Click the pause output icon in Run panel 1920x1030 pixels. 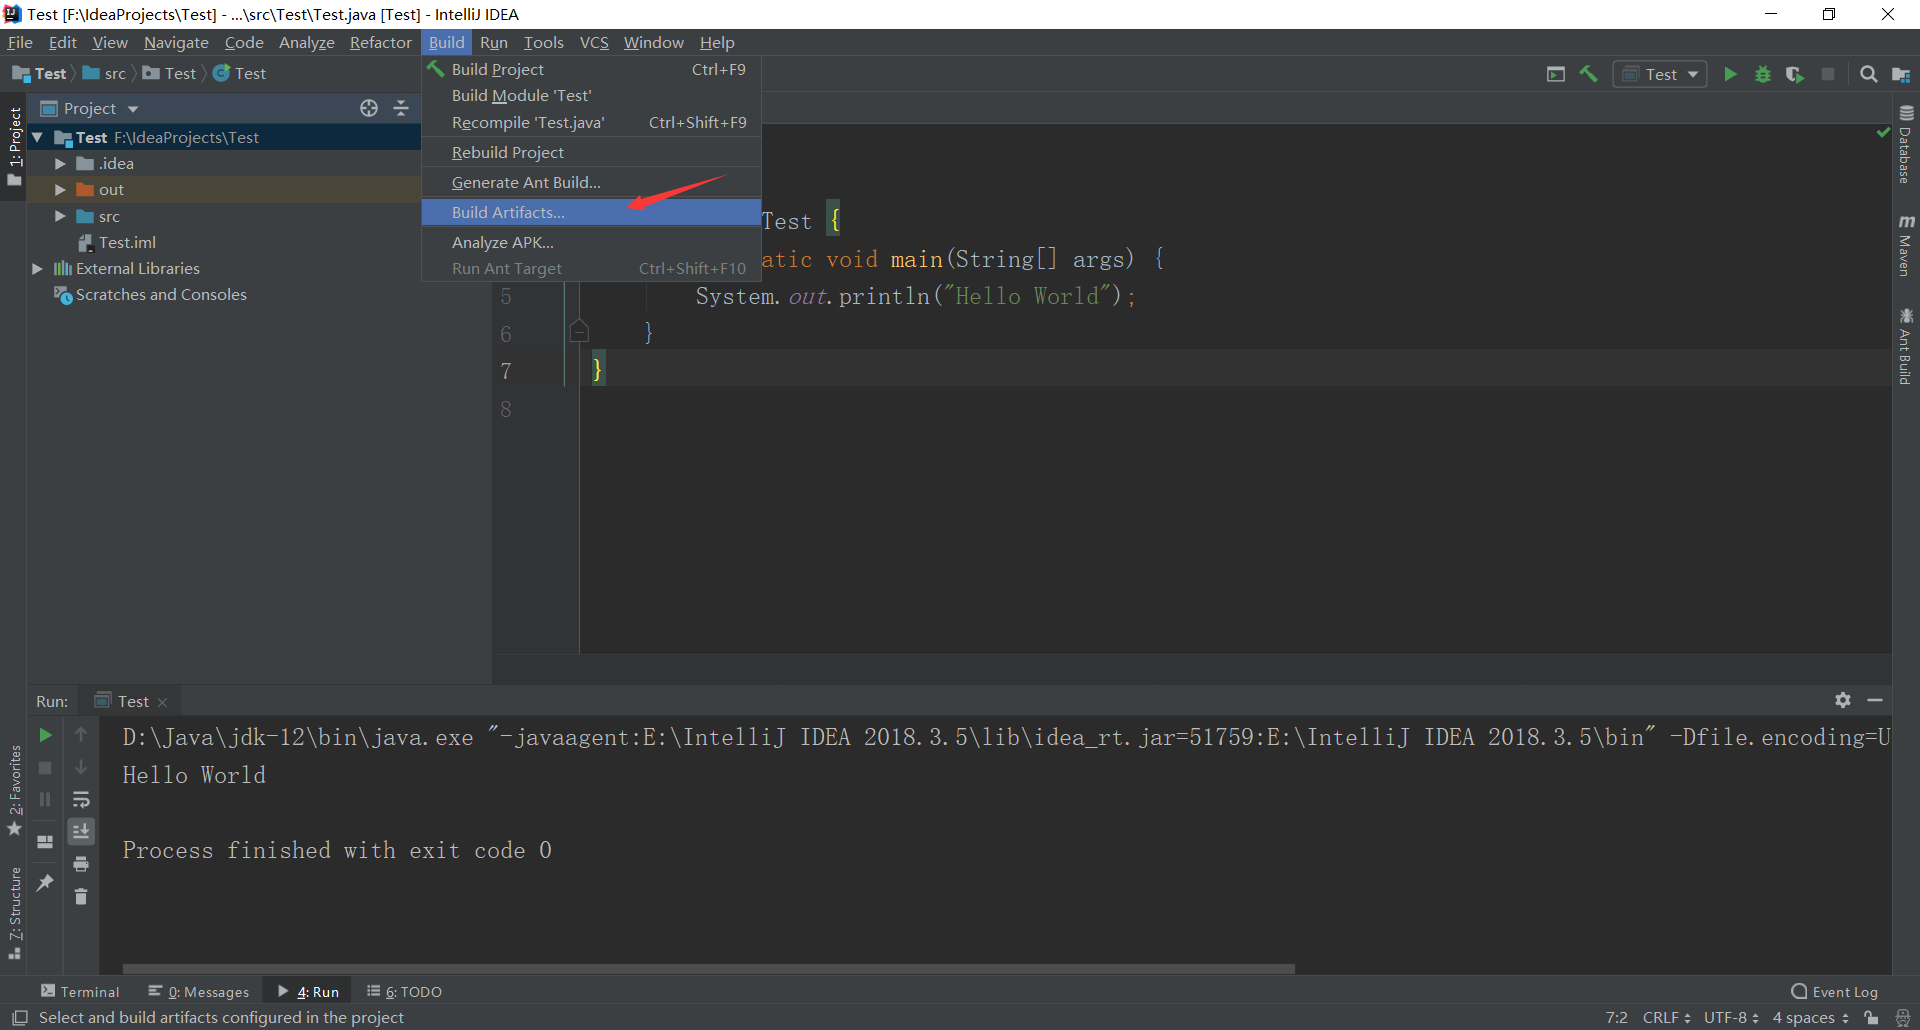[45, 799]
